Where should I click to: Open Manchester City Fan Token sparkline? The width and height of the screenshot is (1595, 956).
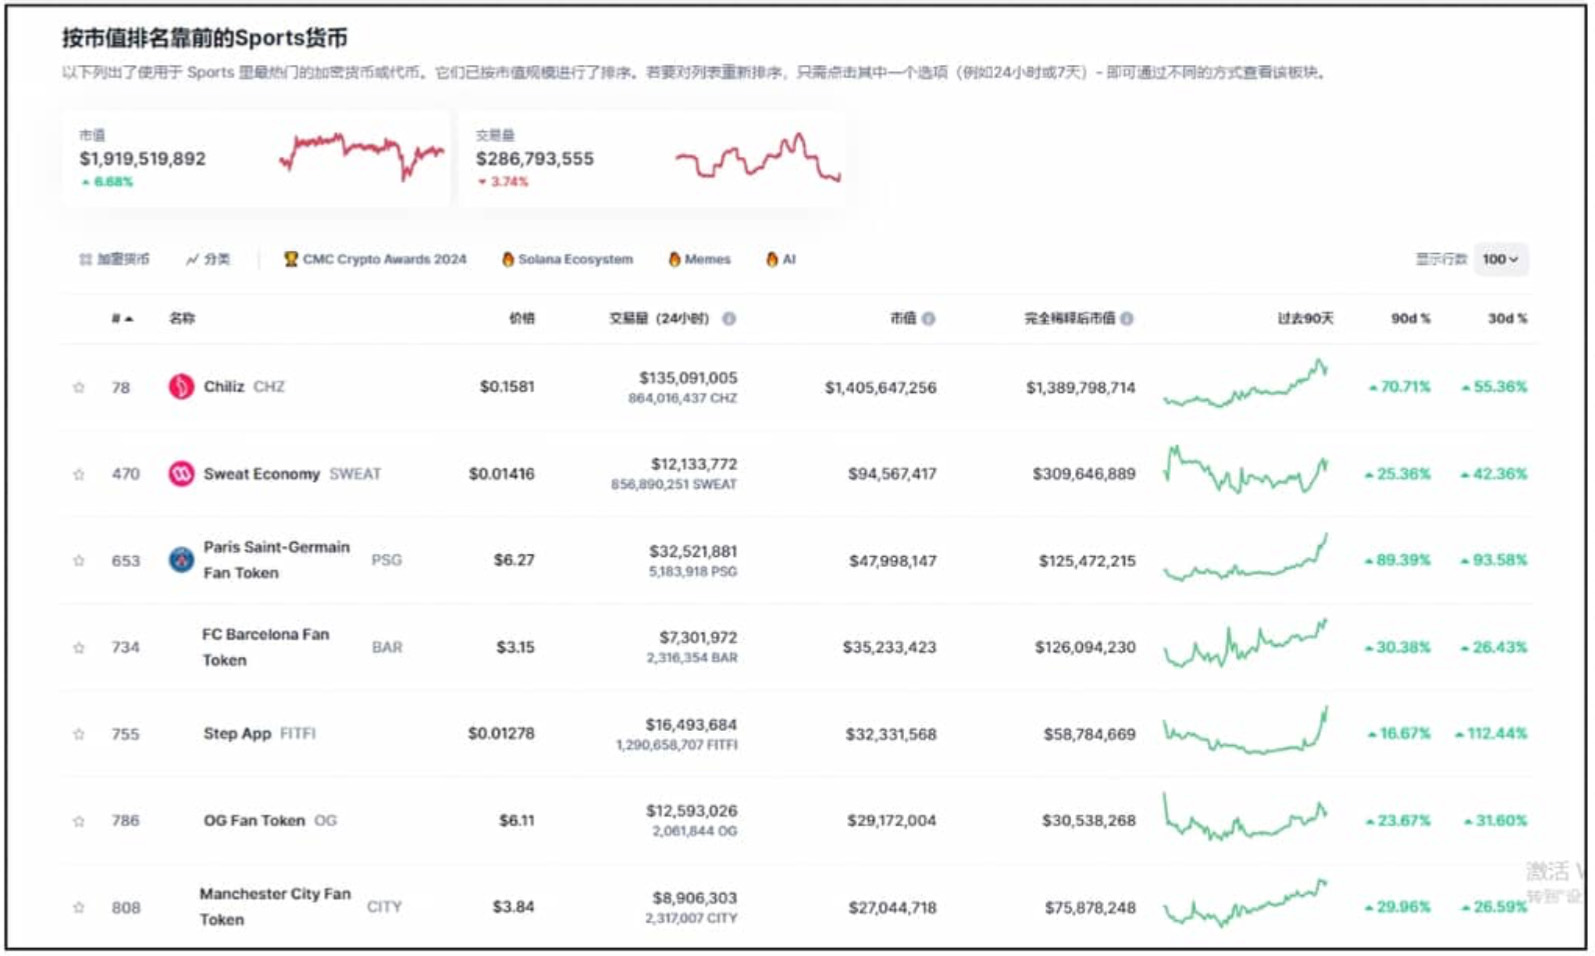[x=1245, y=903]
